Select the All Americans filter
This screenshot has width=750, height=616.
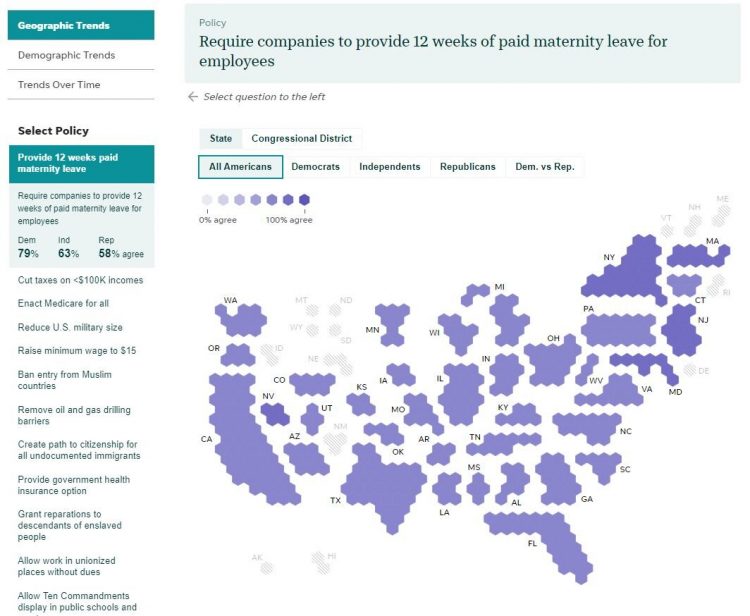240,167
